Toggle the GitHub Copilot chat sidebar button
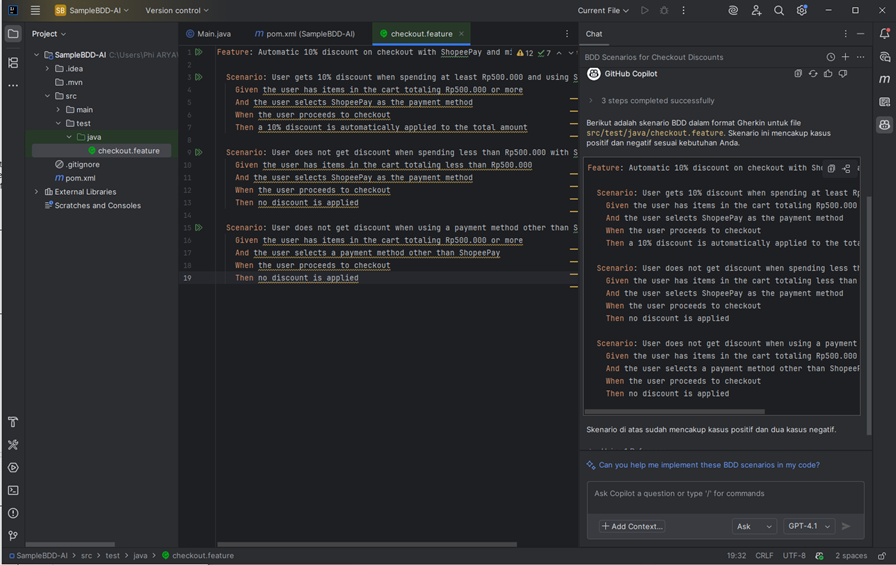The width and height of the screenshot is (896, 565). [x=884, y=125]
